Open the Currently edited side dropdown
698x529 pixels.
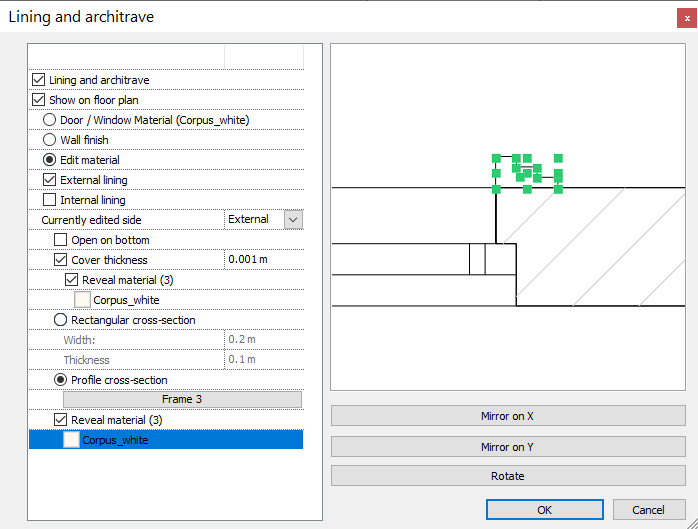293,220
